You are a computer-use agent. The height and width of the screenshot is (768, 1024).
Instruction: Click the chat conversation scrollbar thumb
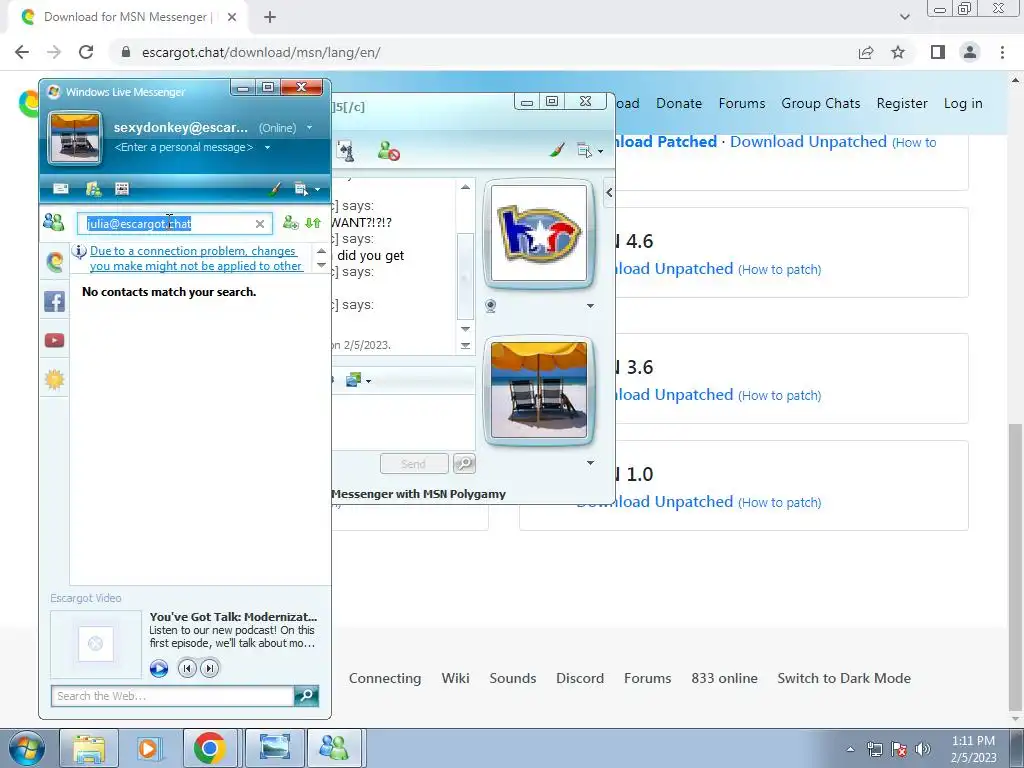[465, 276]
